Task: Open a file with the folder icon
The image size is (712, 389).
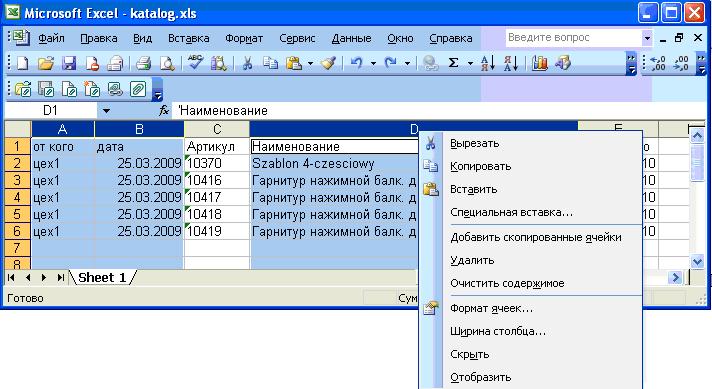Action: point(46,63)
